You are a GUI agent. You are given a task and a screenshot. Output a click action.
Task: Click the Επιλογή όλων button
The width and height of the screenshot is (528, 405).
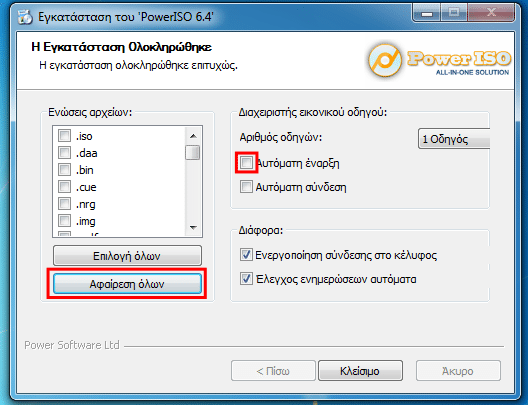point(127,256)
